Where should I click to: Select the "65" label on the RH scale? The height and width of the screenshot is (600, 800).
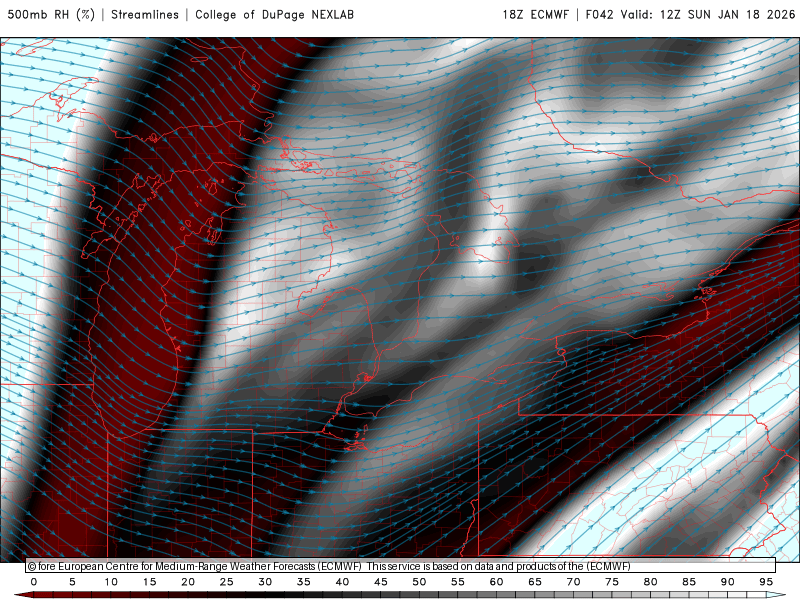[535, 582]
